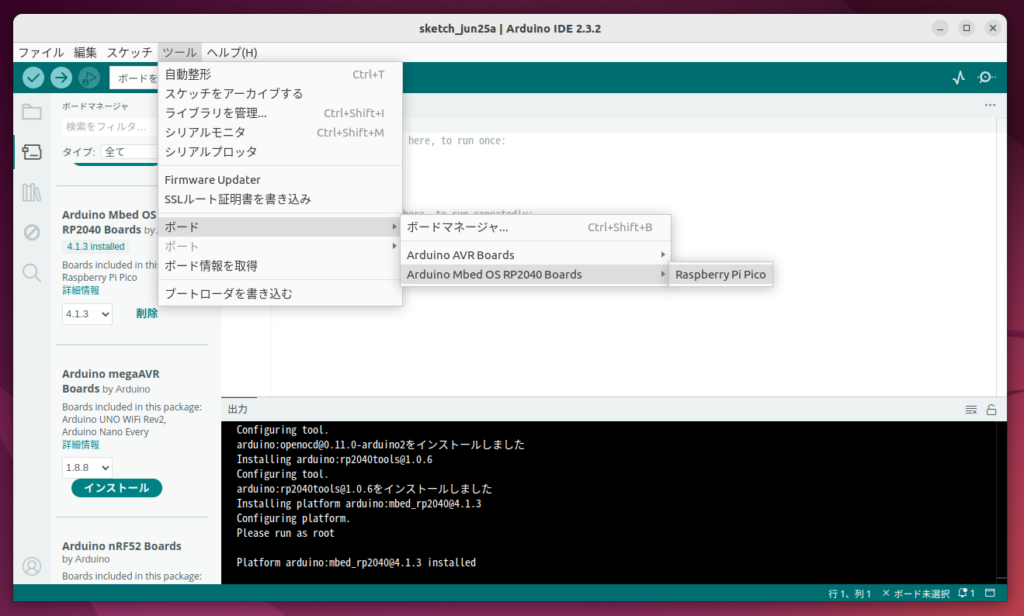The image size is (1024, 616).
Task: Open the Search sidebar icon
Action: pos(31,272)
